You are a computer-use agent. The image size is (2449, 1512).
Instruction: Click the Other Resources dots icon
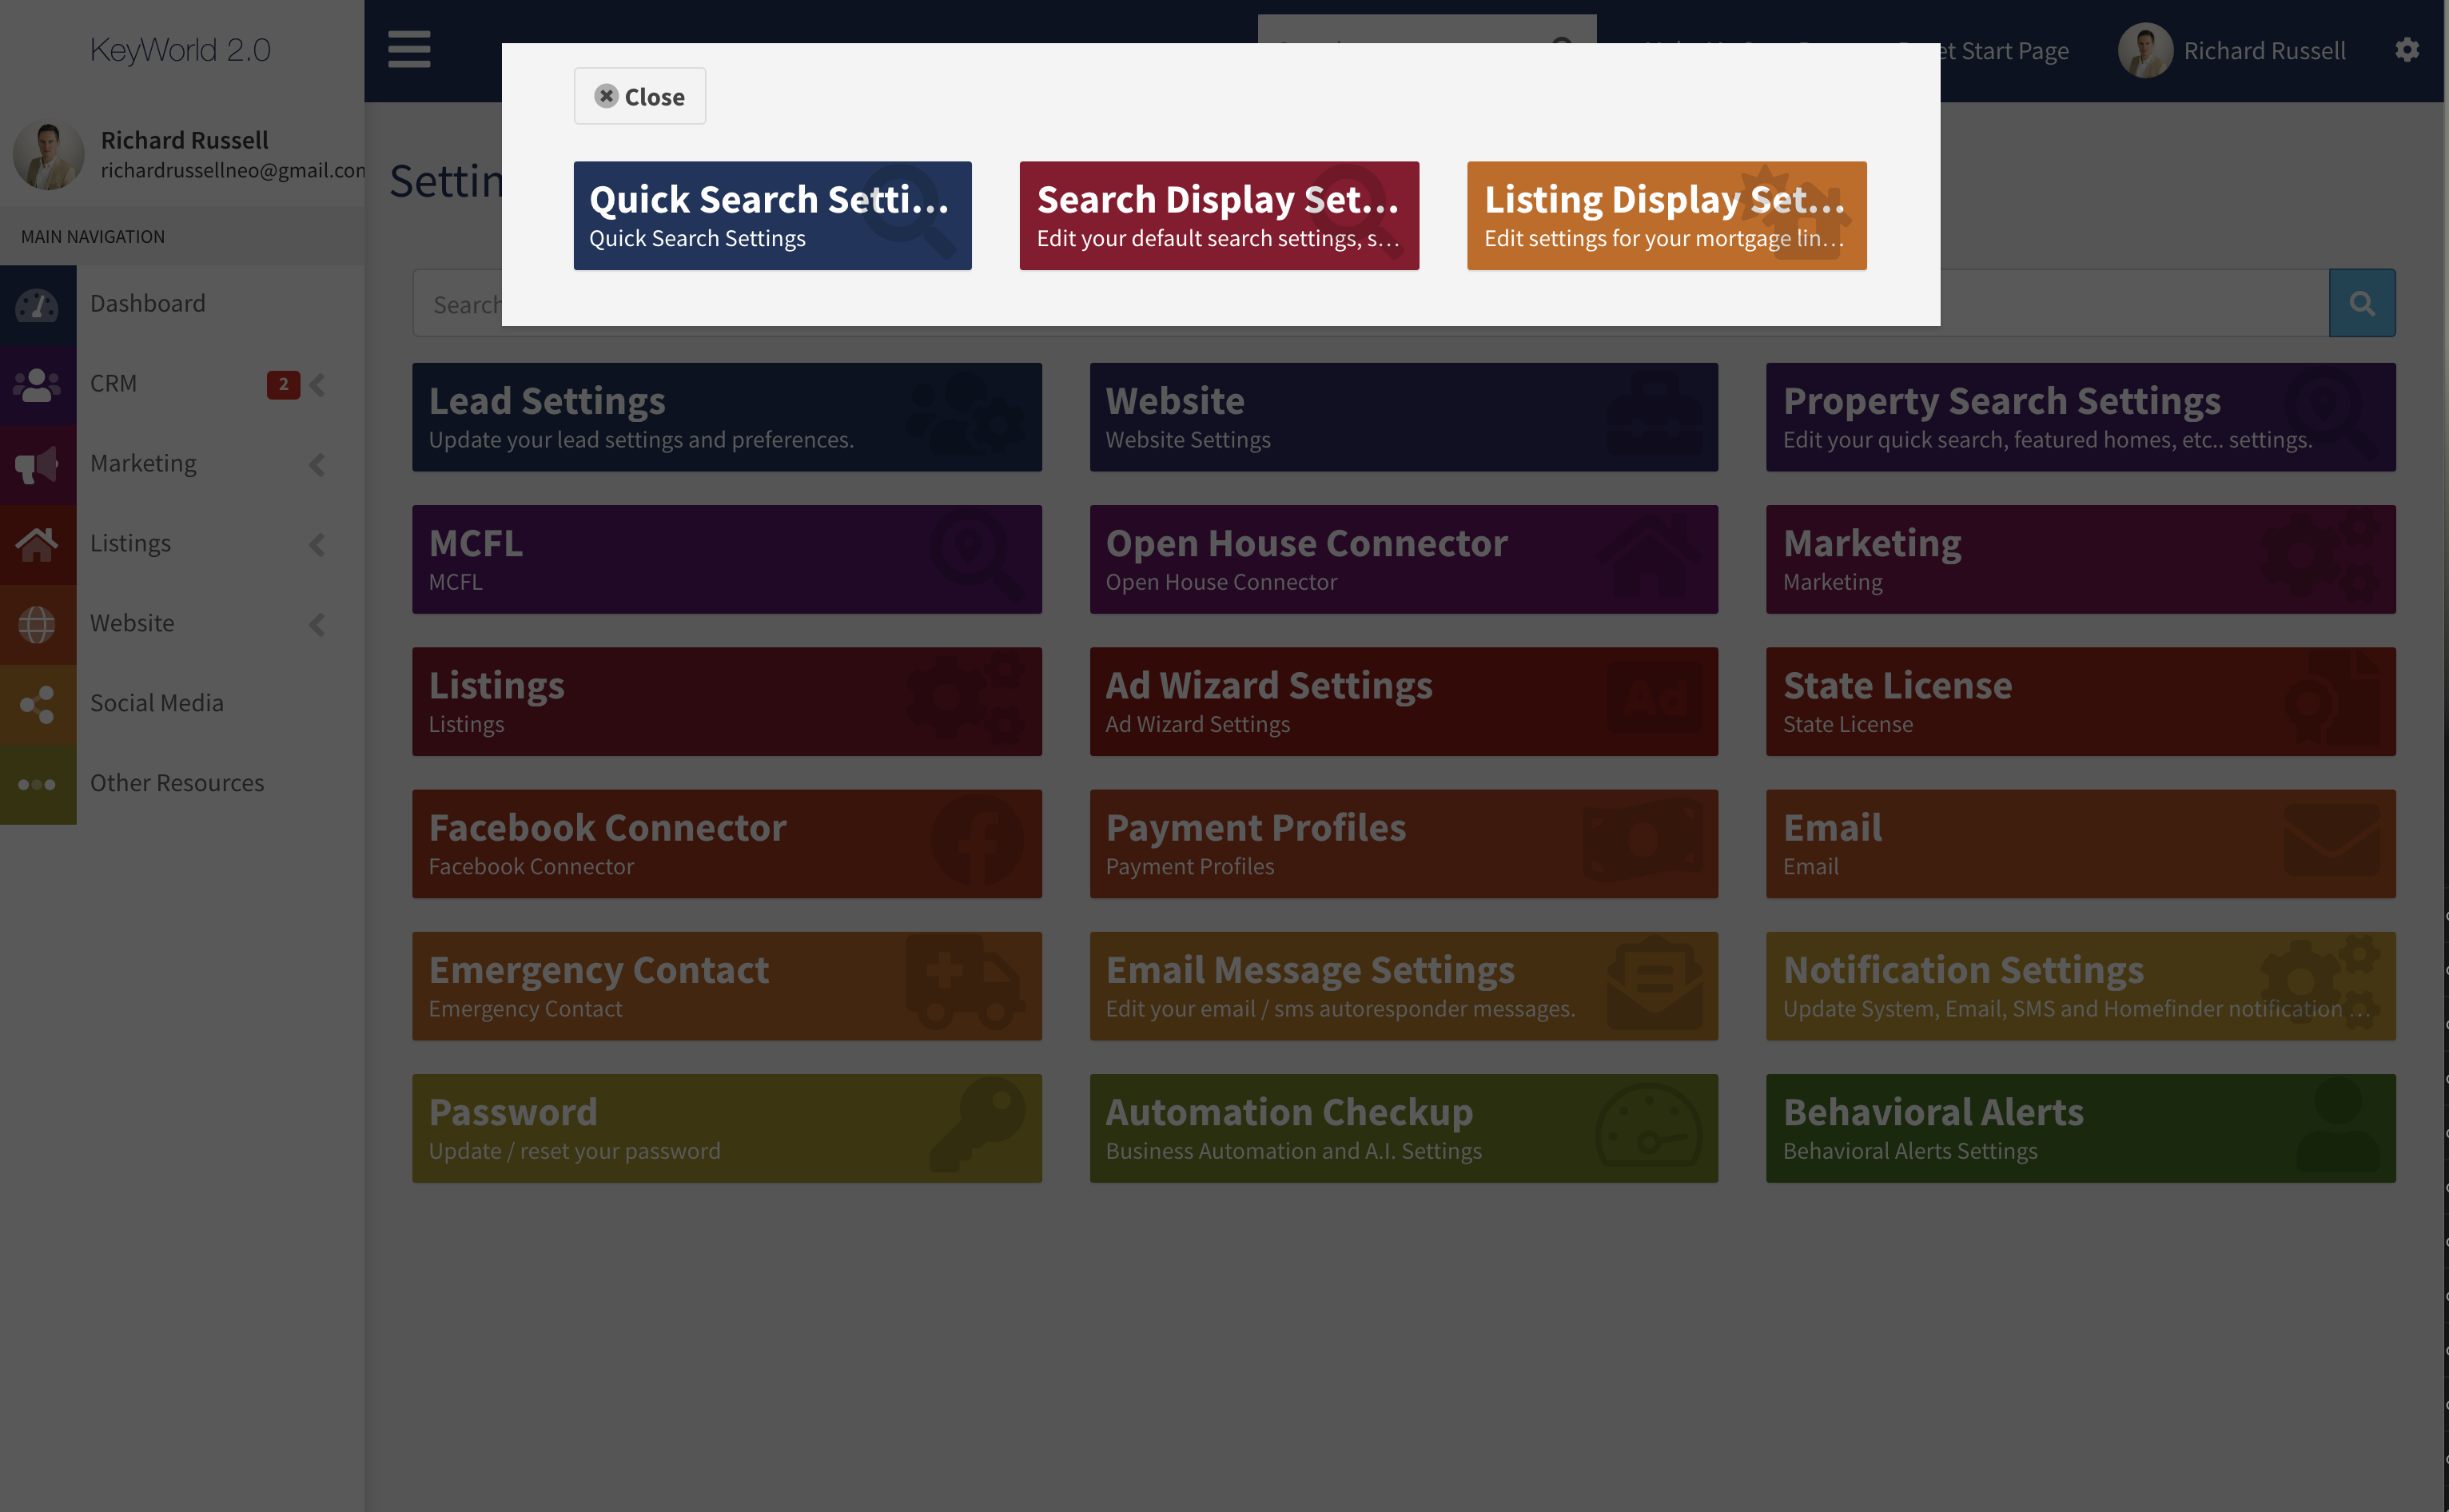click(38, 784)
